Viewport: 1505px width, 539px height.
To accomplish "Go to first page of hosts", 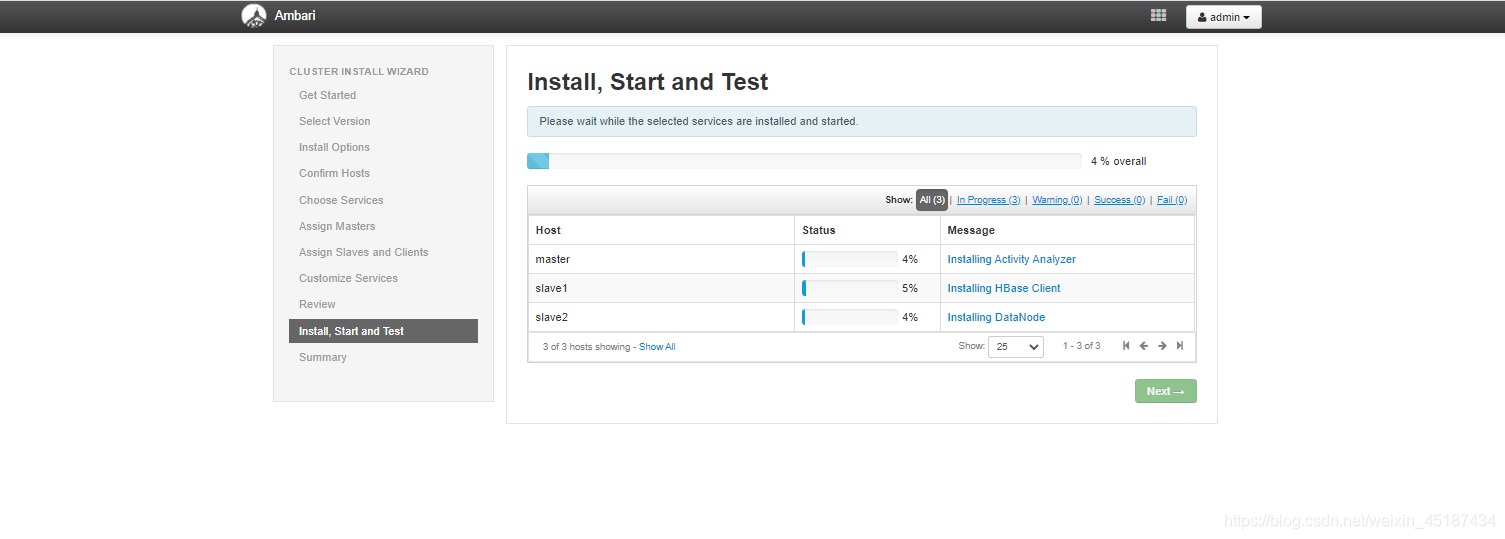I will coord(1126,346).
